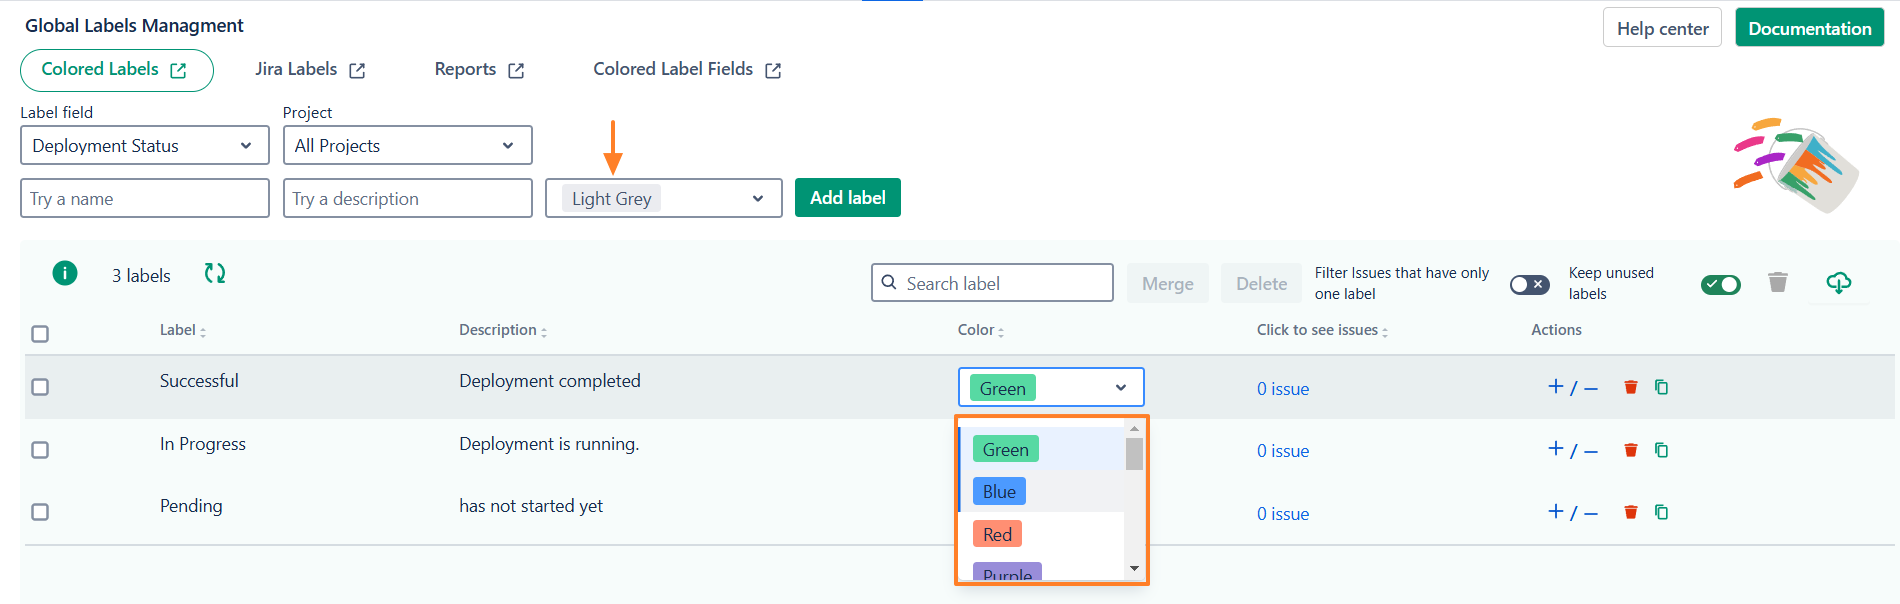1900x604 pixels.
Task: Click the Add label button
Action: point(847,198)
